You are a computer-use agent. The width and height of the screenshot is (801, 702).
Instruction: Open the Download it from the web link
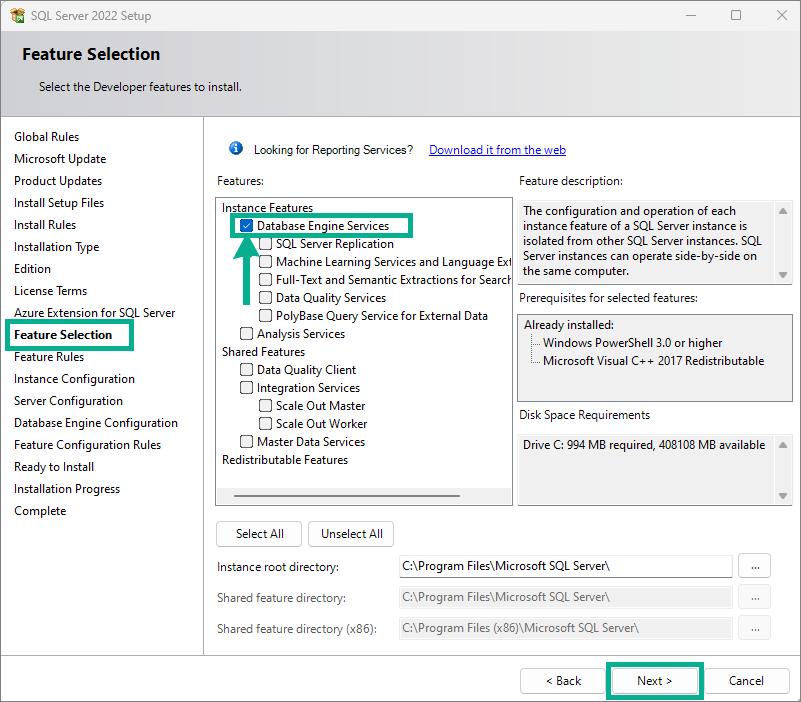[x=497, y=150]
